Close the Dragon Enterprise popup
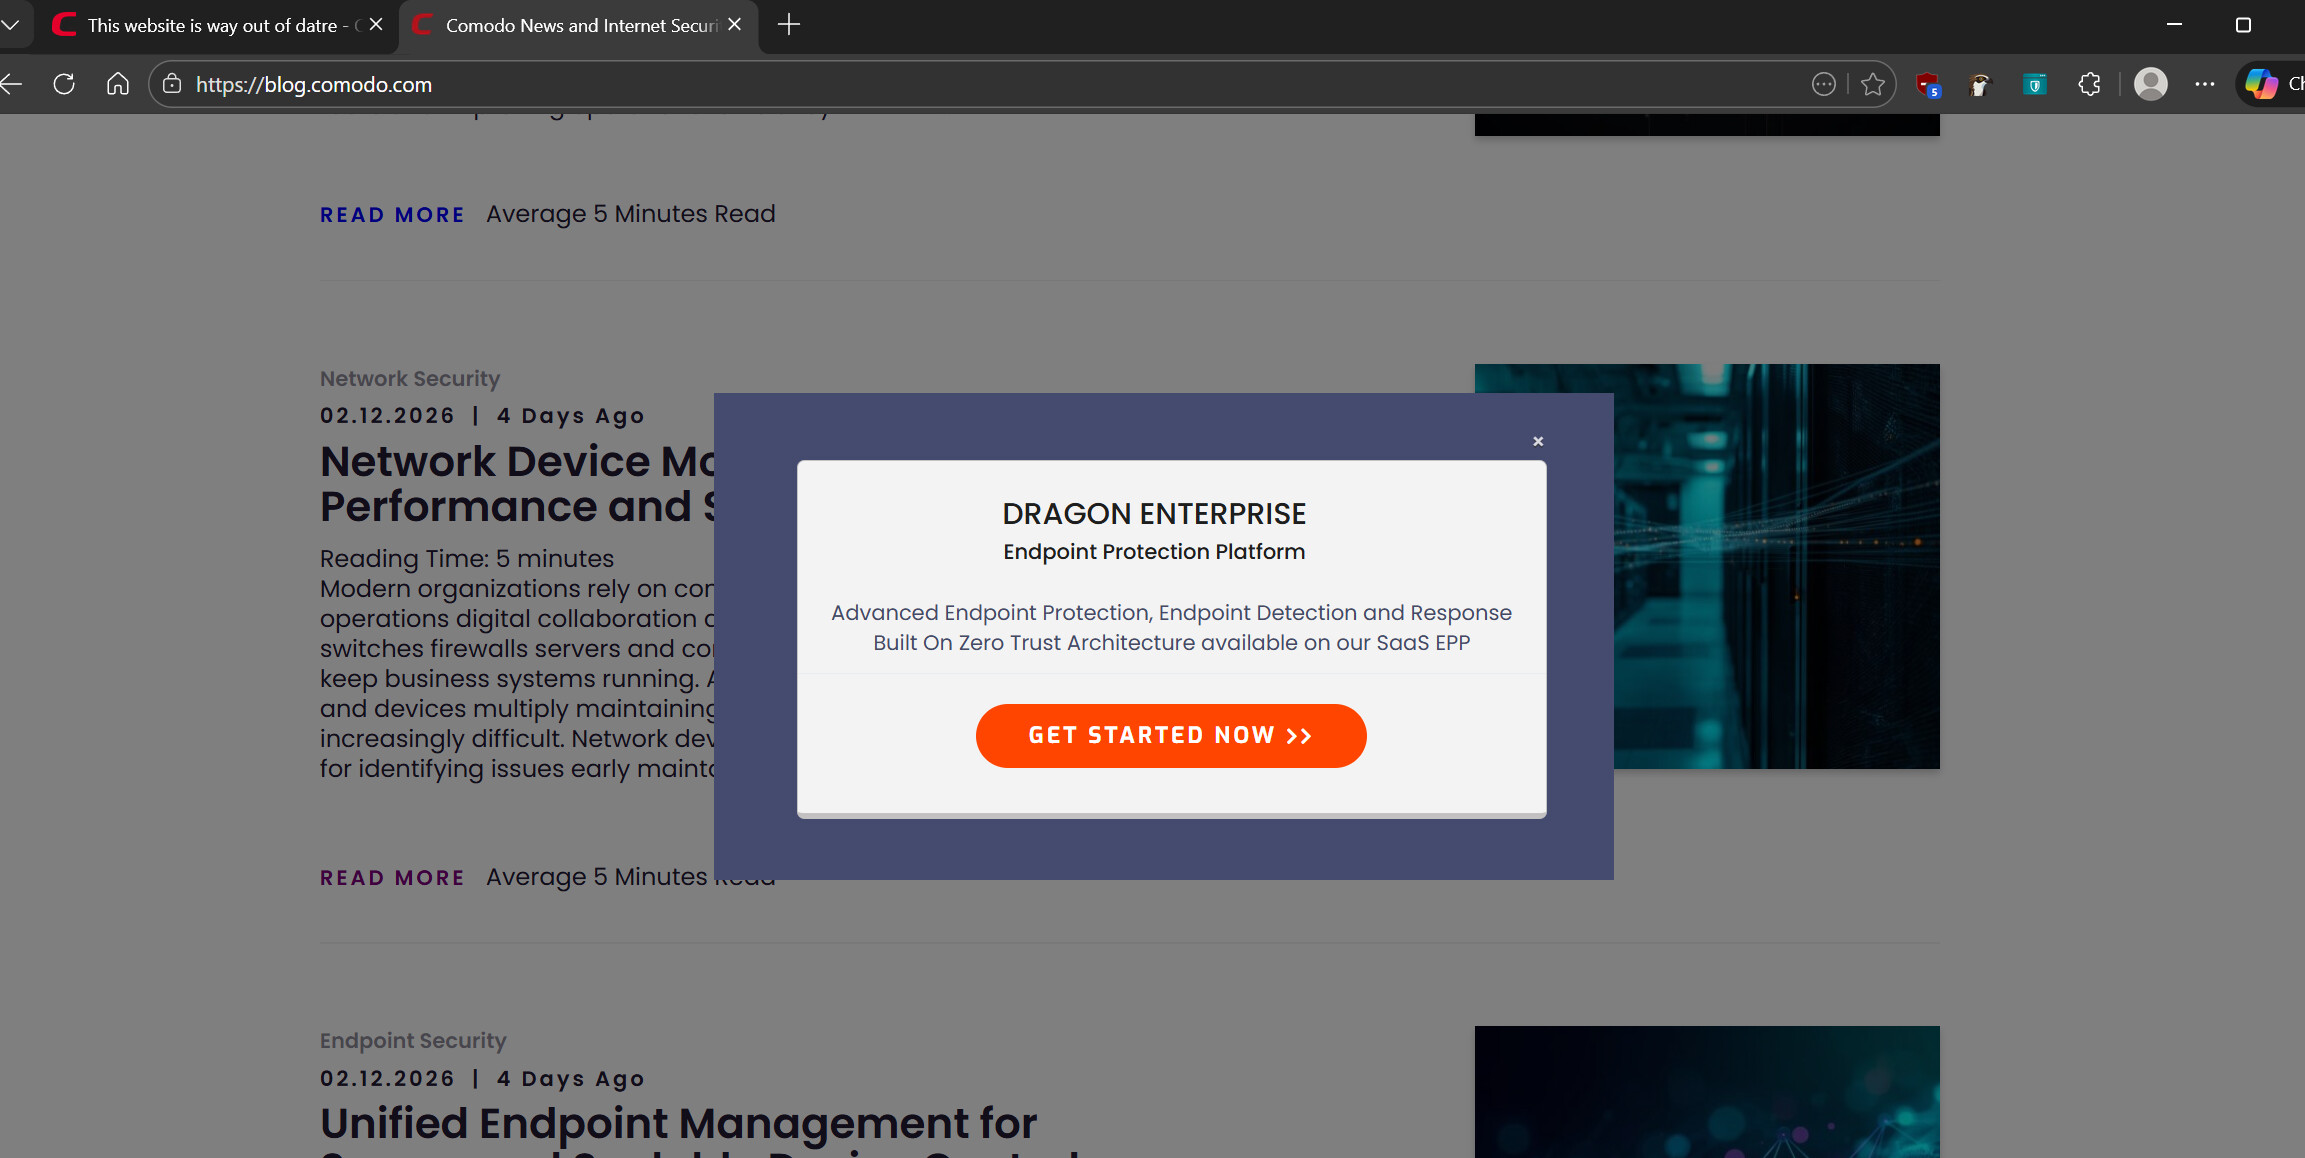The width and height of the screenshot is (2305, 1158). click(x=1538, y=441)
